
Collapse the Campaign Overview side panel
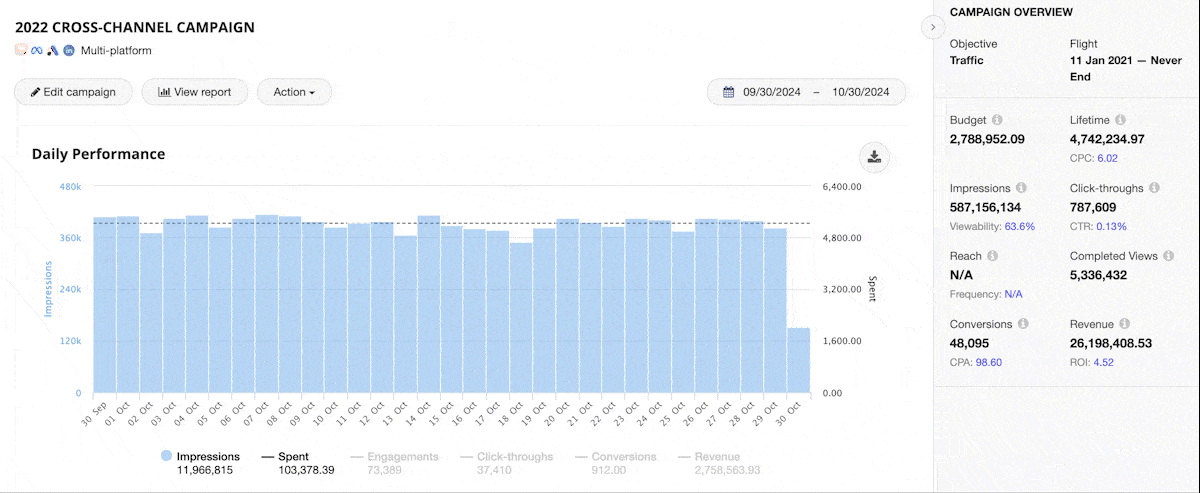coord(932,27)
